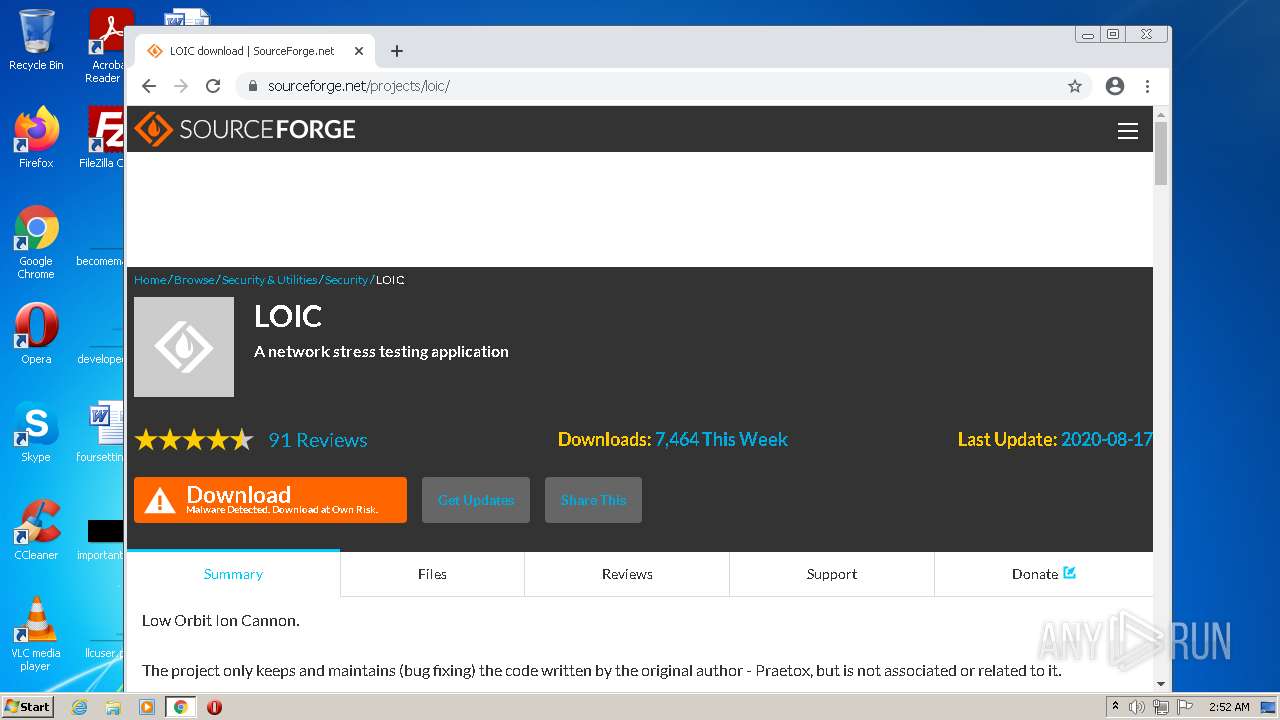1280x720 pixels.
Task: Click Last Update date 2020-08-17
Action: tap(1107, 440)
